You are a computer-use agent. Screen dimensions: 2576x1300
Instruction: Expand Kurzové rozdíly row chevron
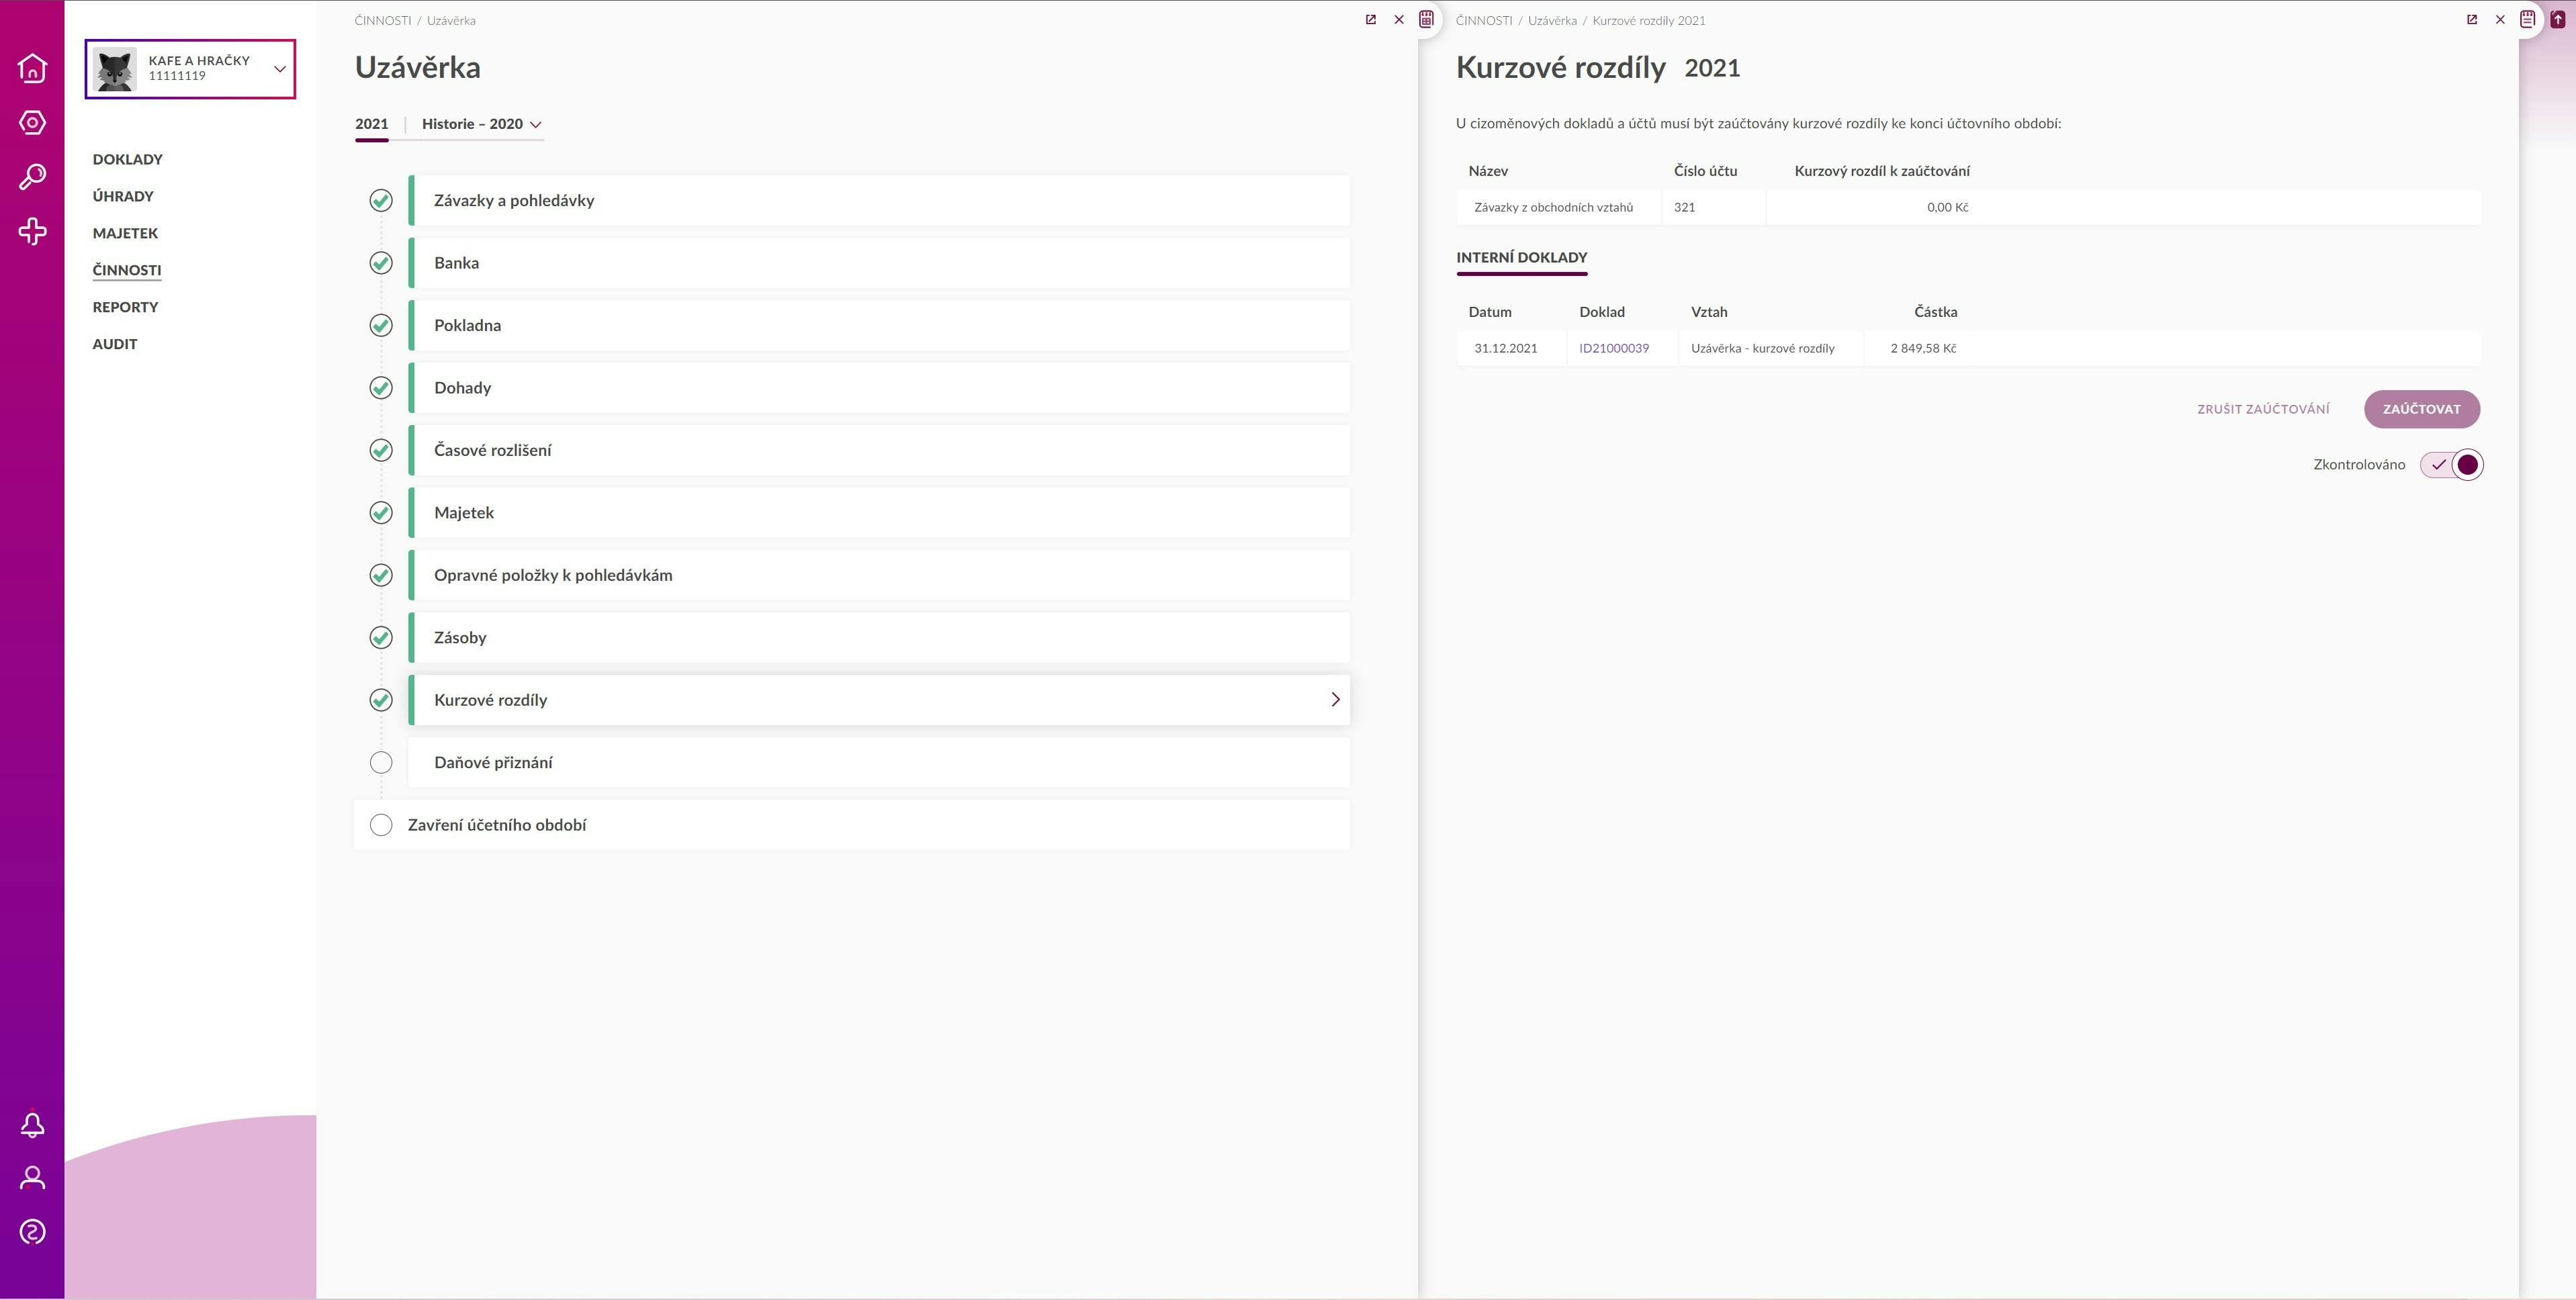point(1335,700)
